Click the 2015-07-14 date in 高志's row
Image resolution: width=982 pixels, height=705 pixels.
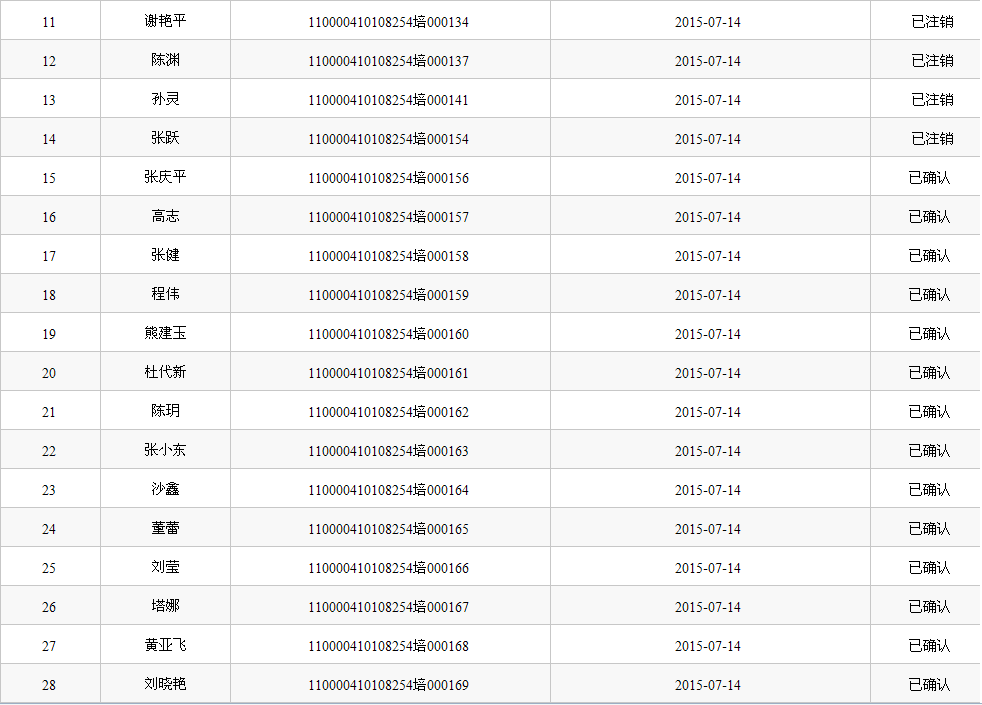tap(707, 217)
